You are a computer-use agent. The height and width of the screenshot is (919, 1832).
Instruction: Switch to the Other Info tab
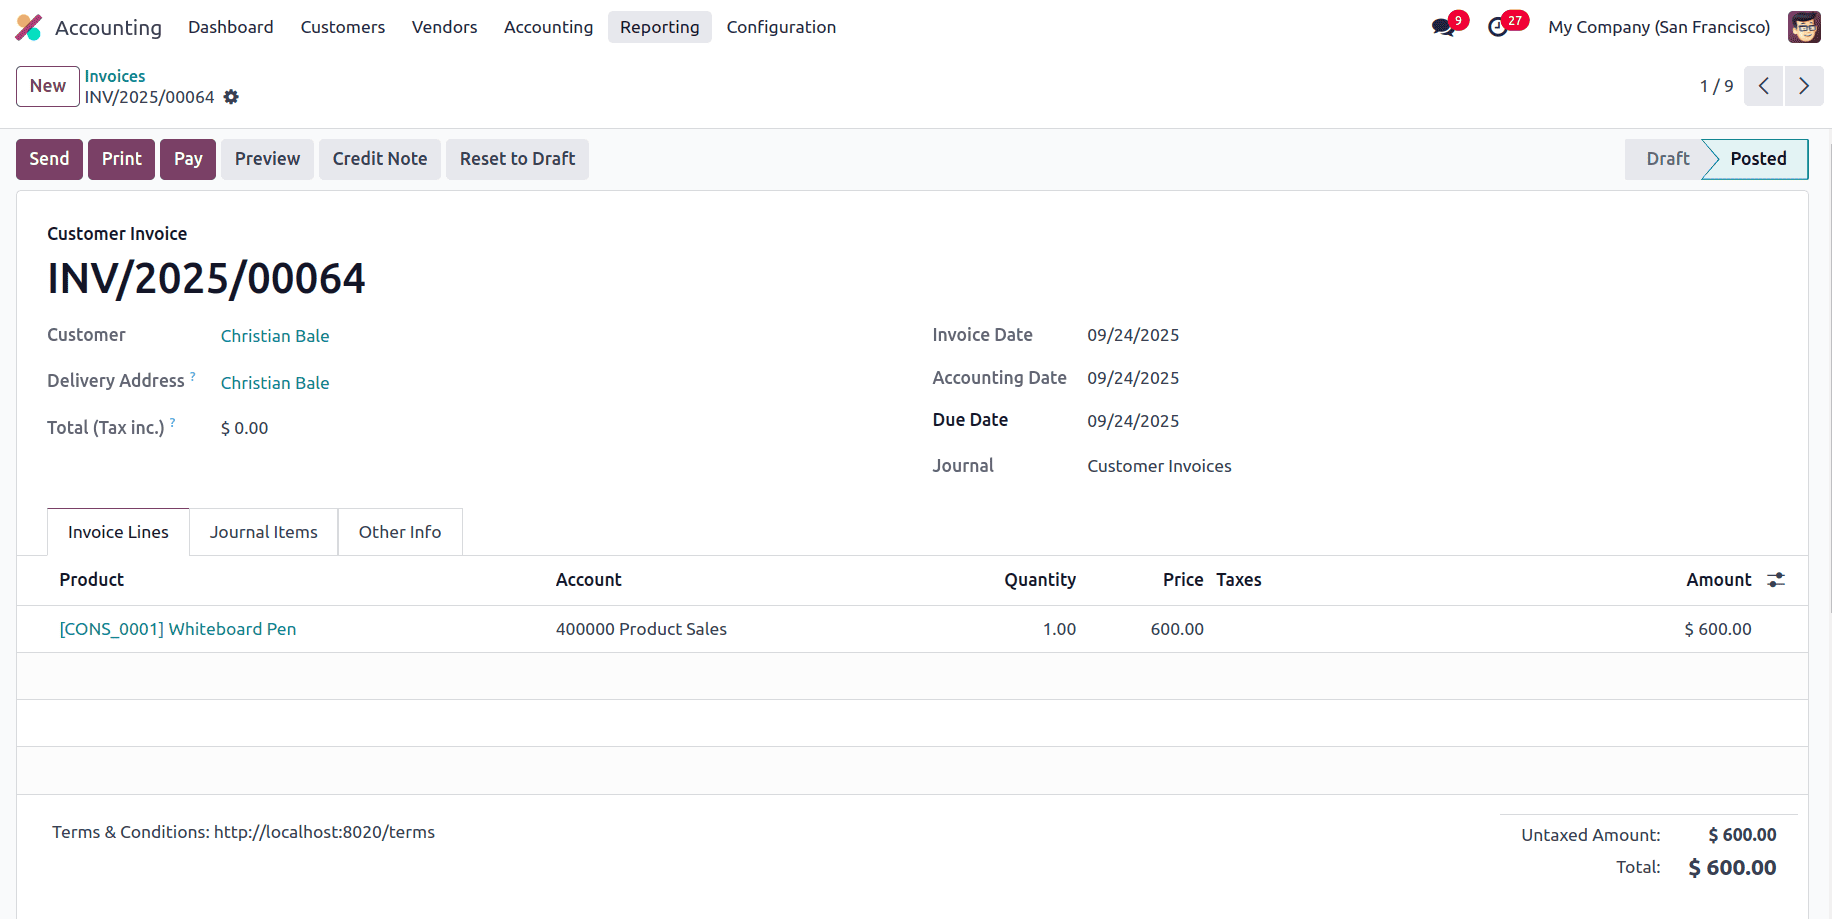(400, 532)
